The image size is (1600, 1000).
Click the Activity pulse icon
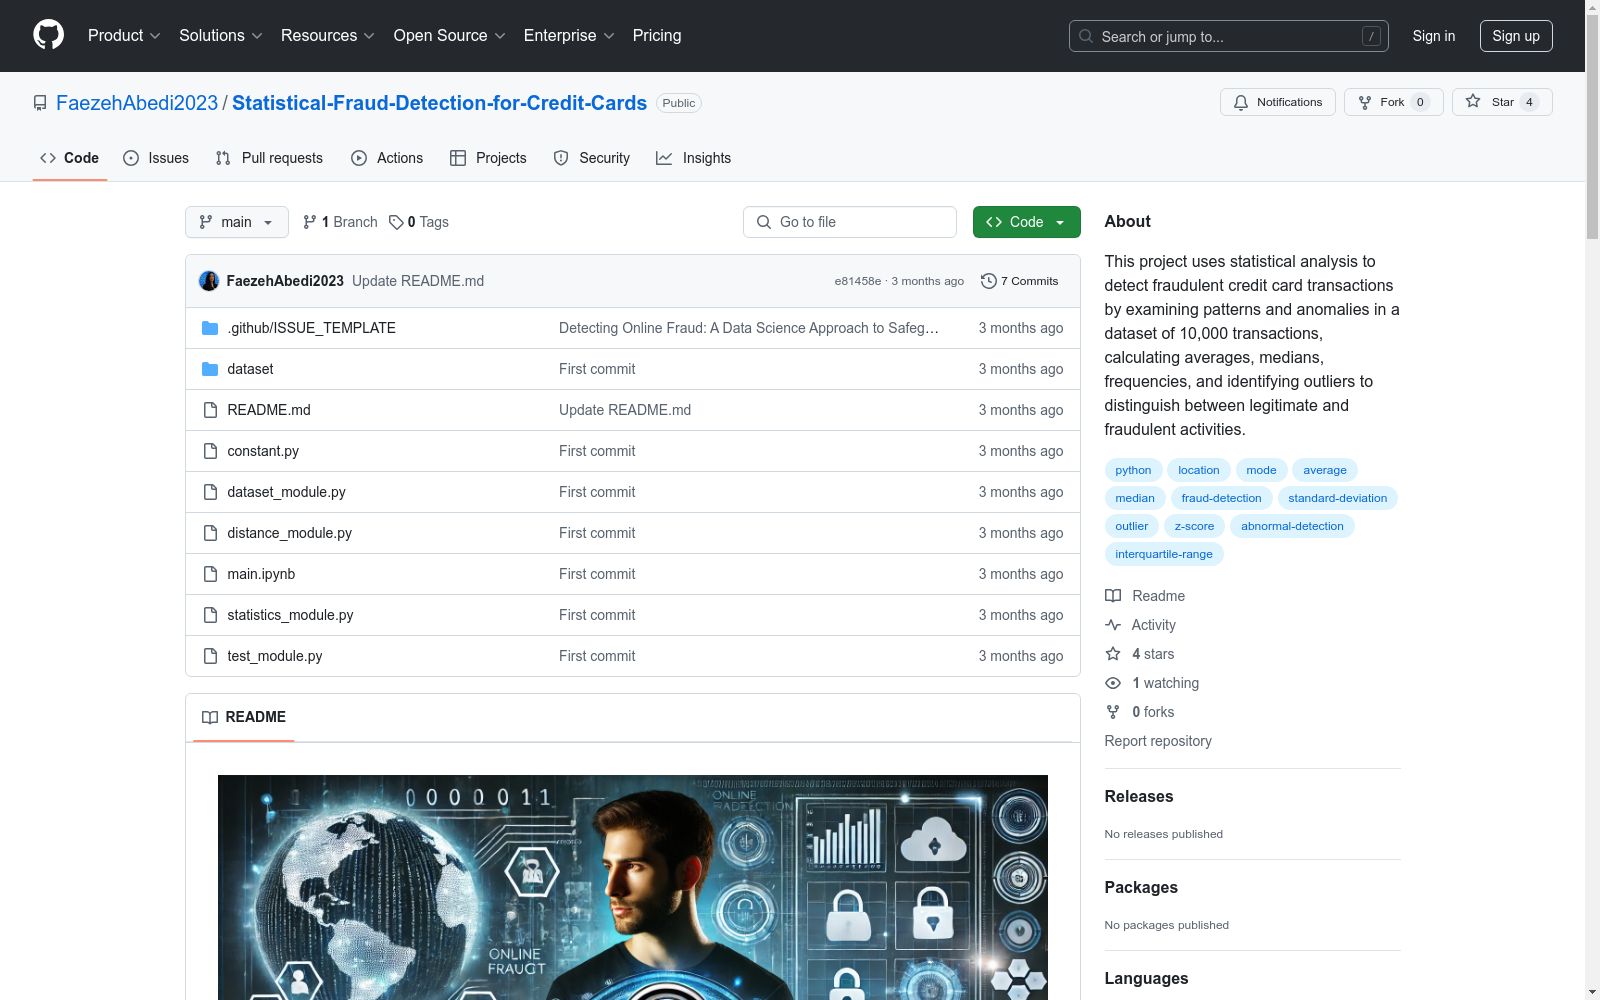(1113, 625)
